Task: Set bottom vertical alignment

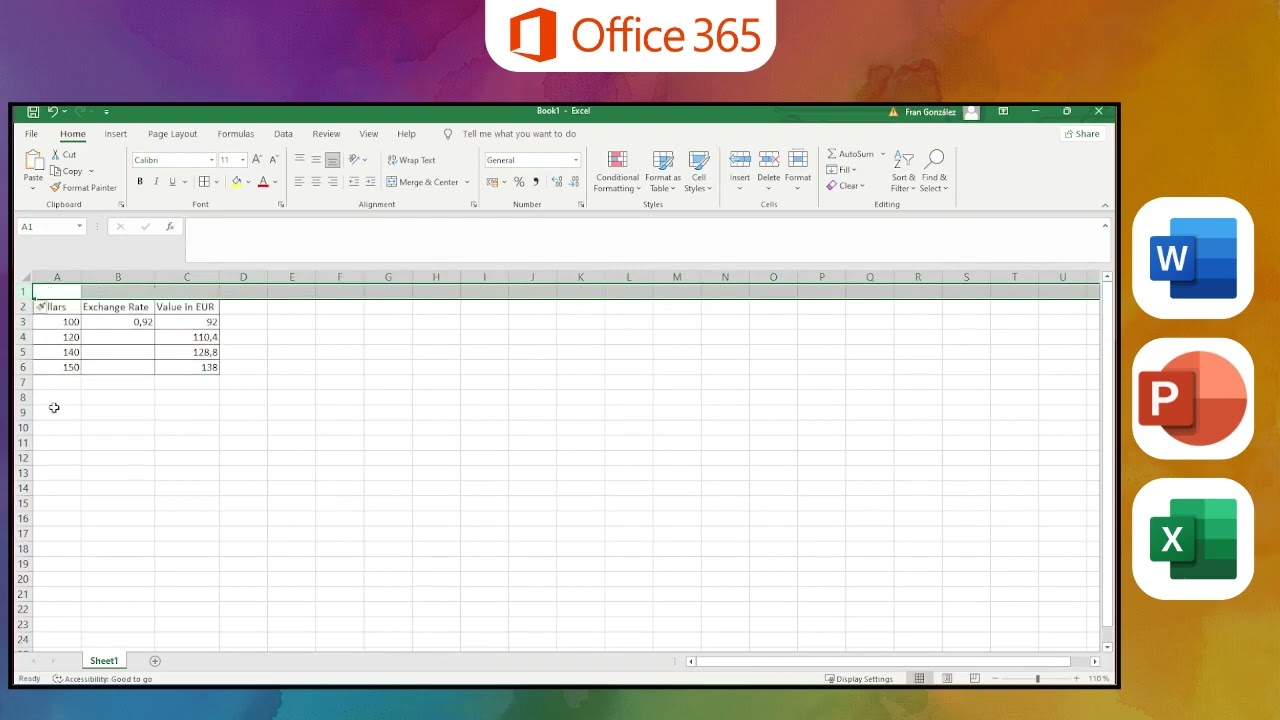Action: pos(332,160)
